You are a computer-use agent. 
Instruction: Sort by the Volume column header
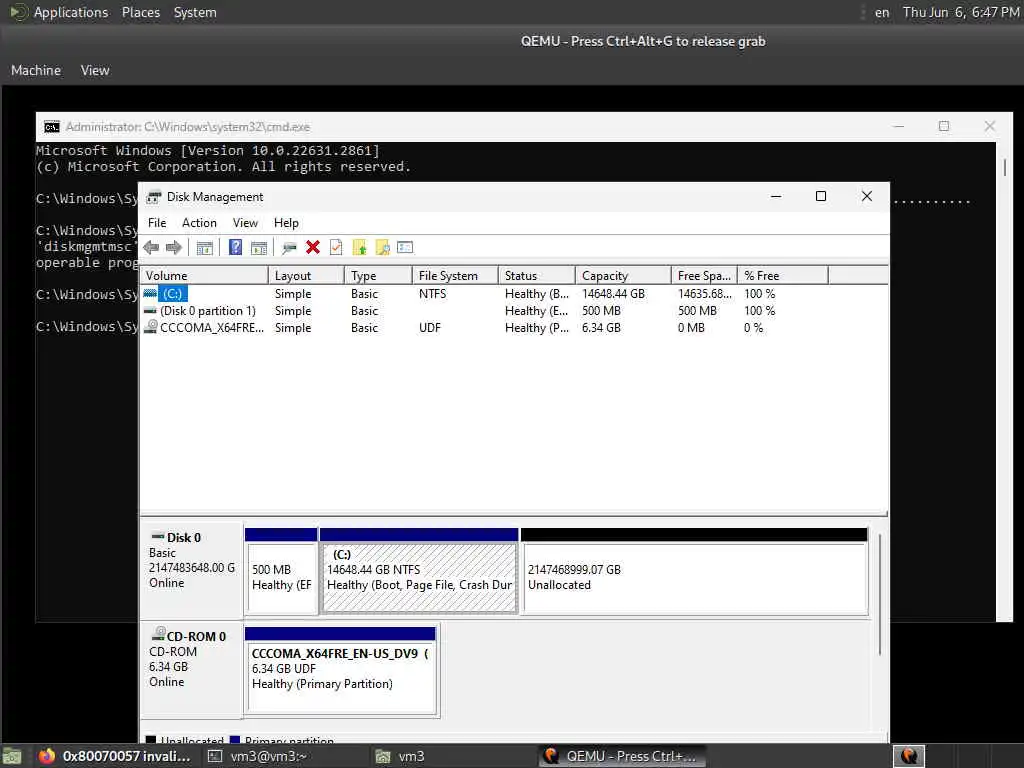[204, 276]
